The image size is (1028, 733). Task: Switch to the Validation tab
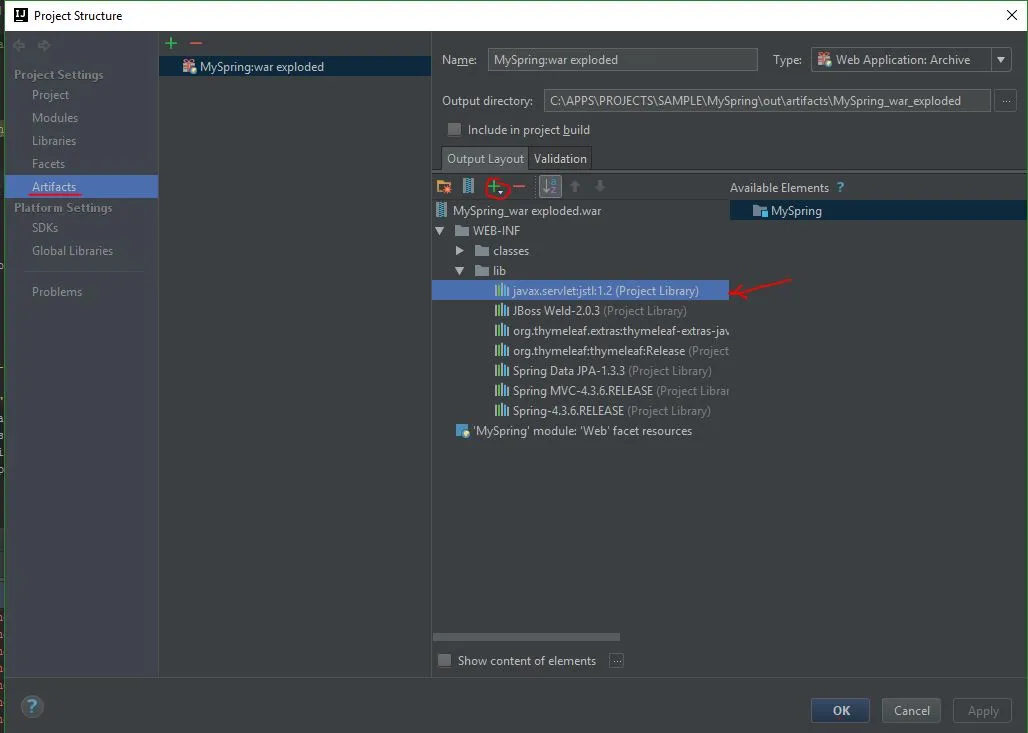point(560,159)
